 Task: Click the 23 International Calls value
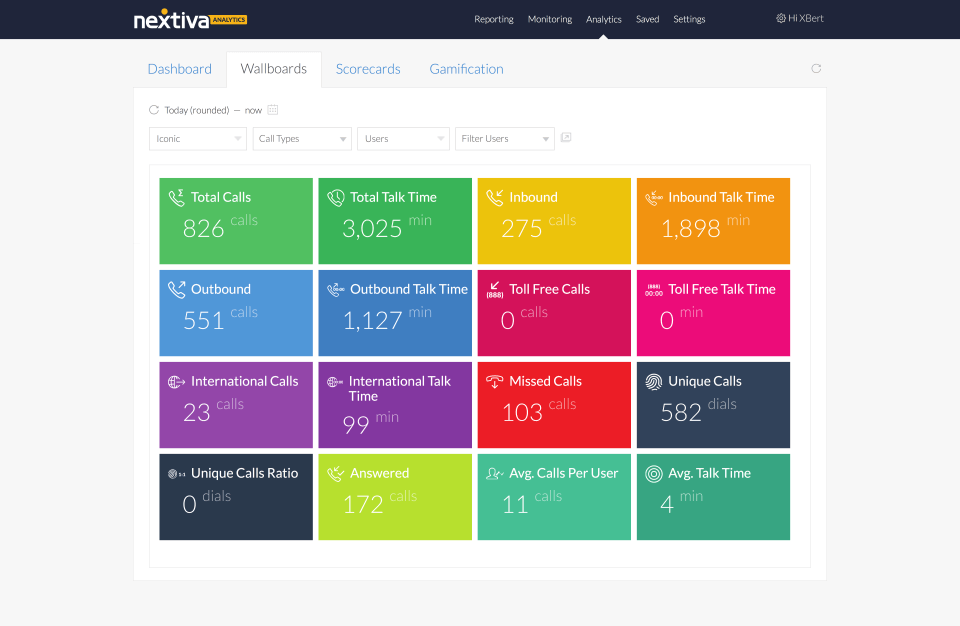[x=197, y=412]
